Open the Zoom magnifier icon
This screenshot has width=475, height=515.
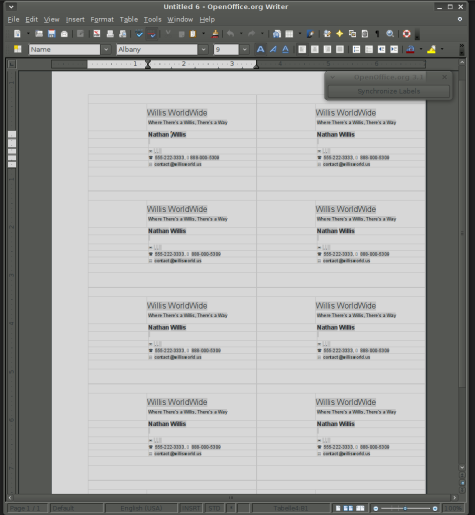pyautogui.click(x=390, y=34)
